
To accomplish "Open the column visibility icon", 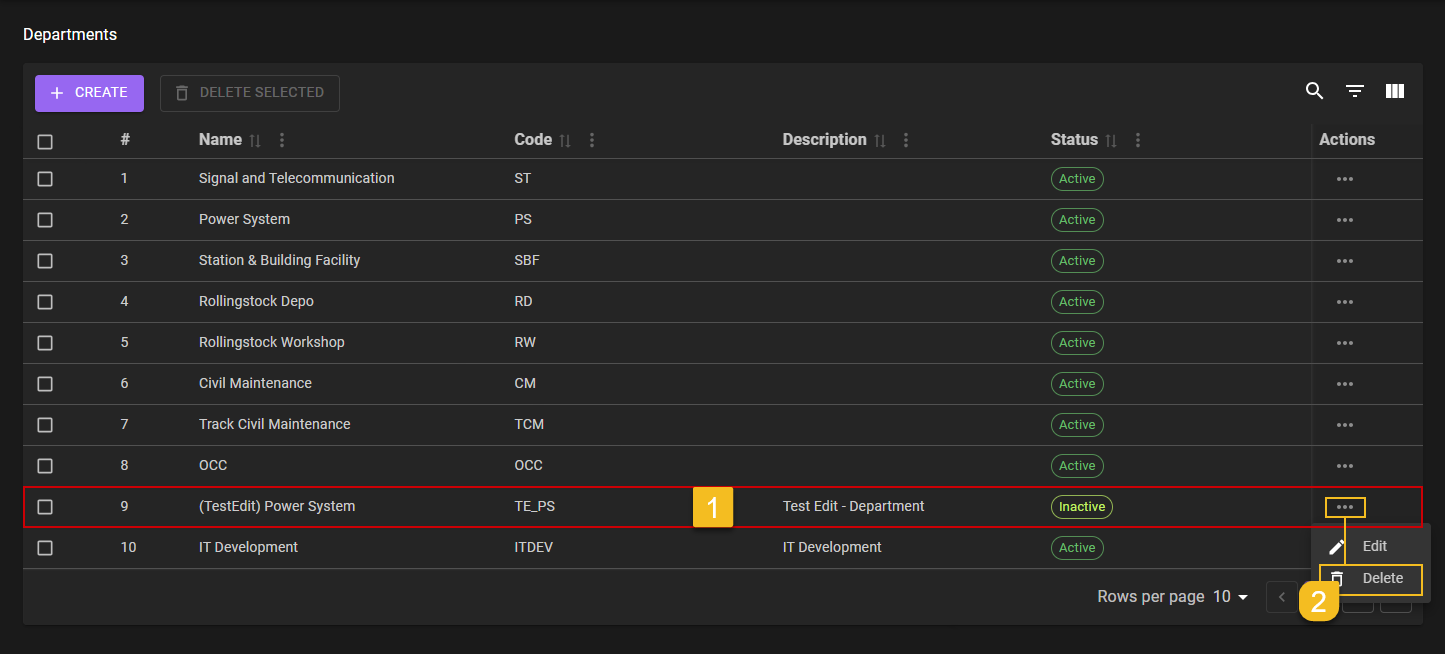I will 1395,91.
